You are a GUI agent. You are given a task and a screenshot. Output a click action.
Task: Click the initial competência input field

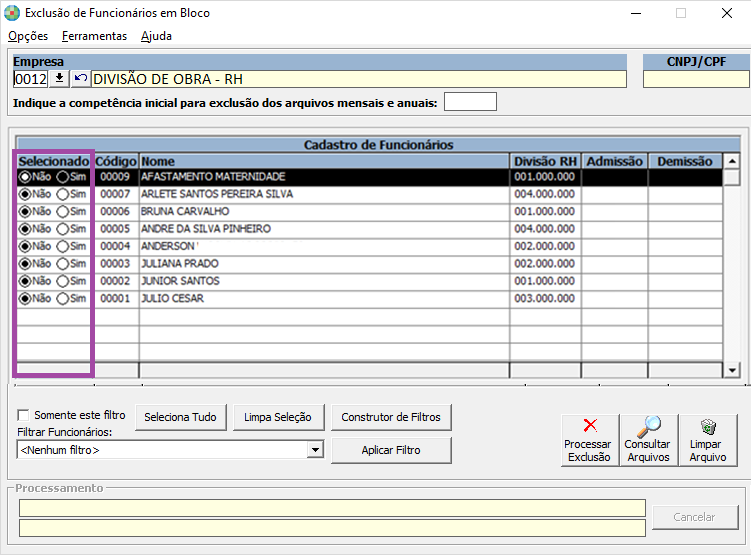click(470, 102)
